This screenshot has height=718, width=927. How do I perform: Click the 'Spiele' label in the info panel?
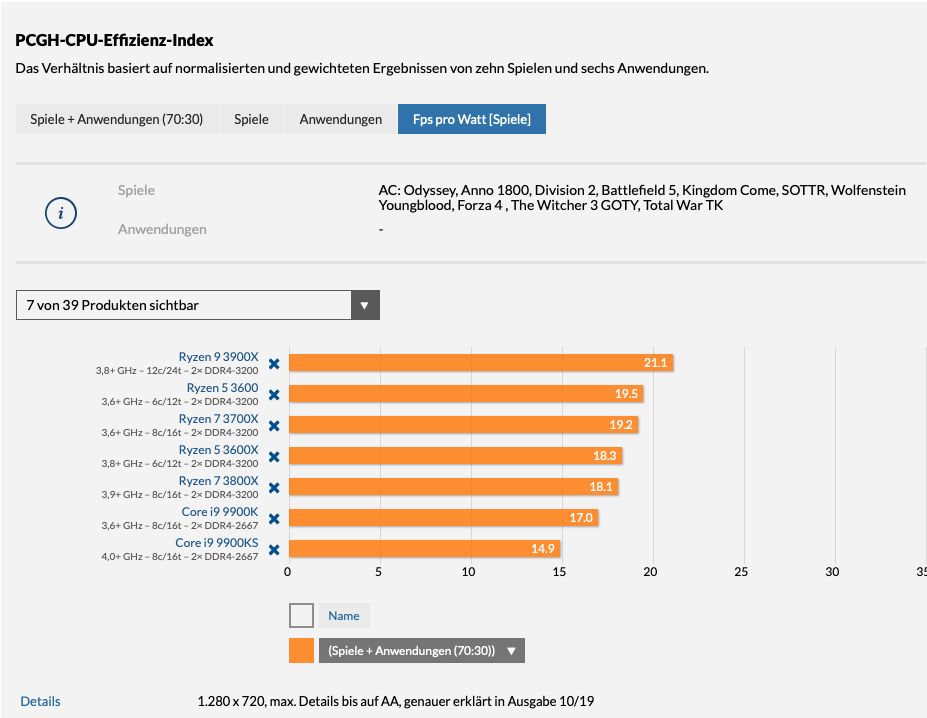(136, 190)
